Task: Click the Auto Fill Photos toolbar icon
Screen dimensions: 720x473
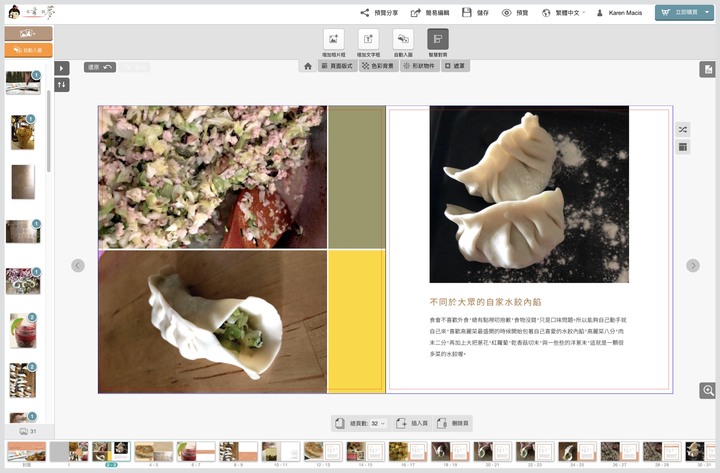Action: [403, 39]
